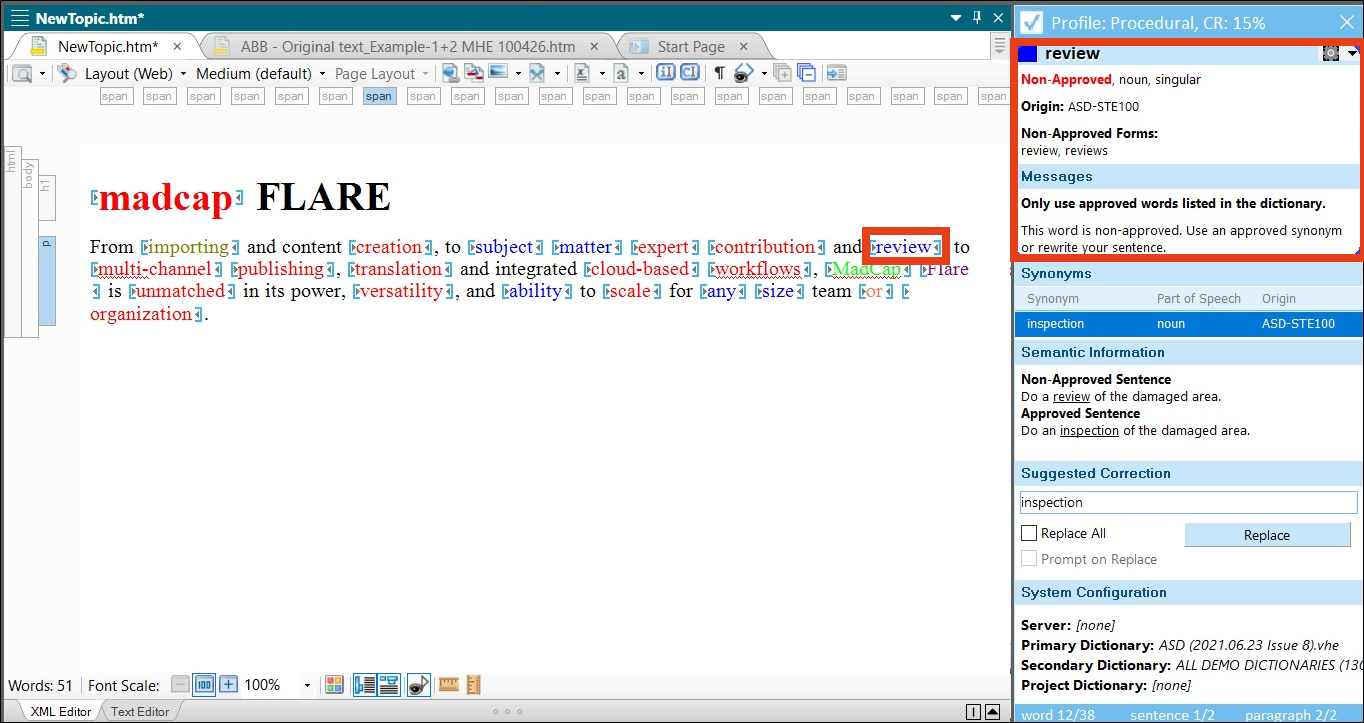Toggle the horizontal ruler icon
Screen dimensions: 1364x723
coord(448,685)
